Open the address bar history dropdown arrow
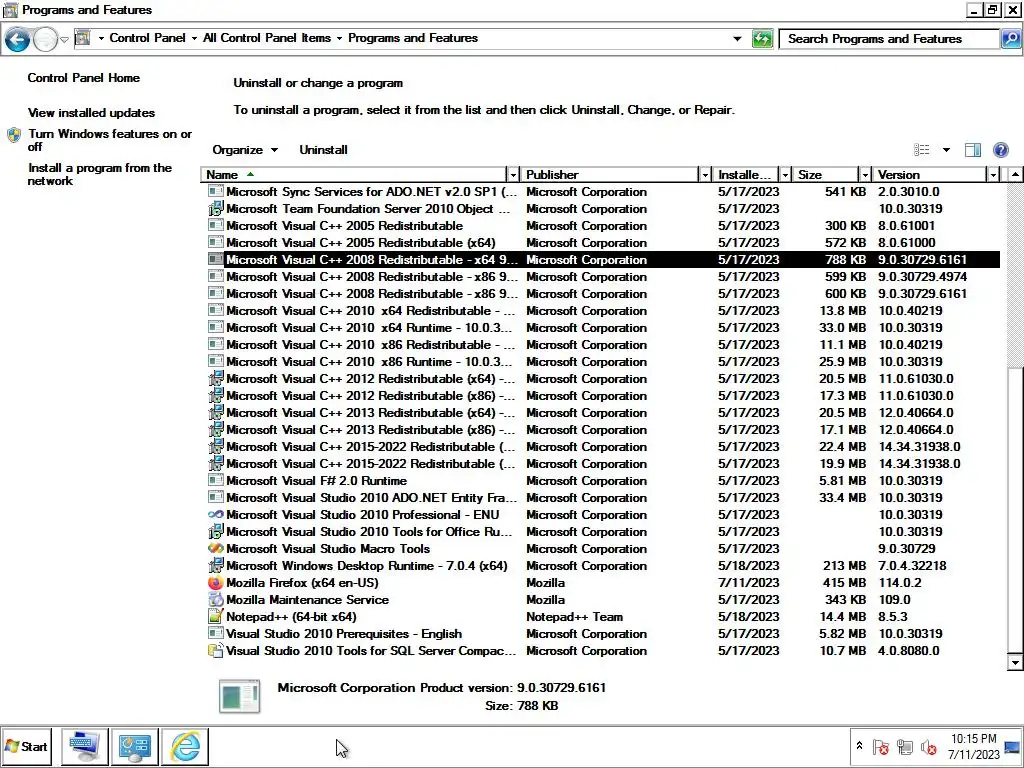This screenshot has width=1024, height=768. [x=737, y=39]
